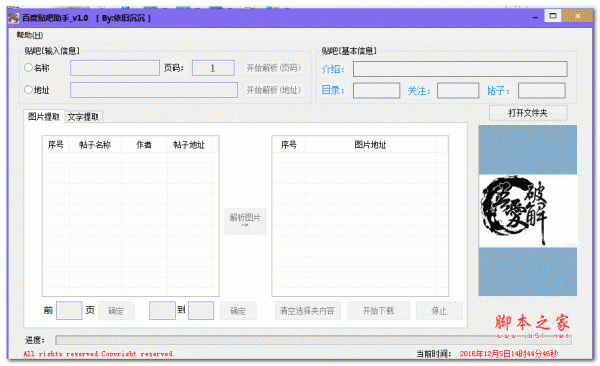Click the app icon in title bar

click(x=14, y=18)
